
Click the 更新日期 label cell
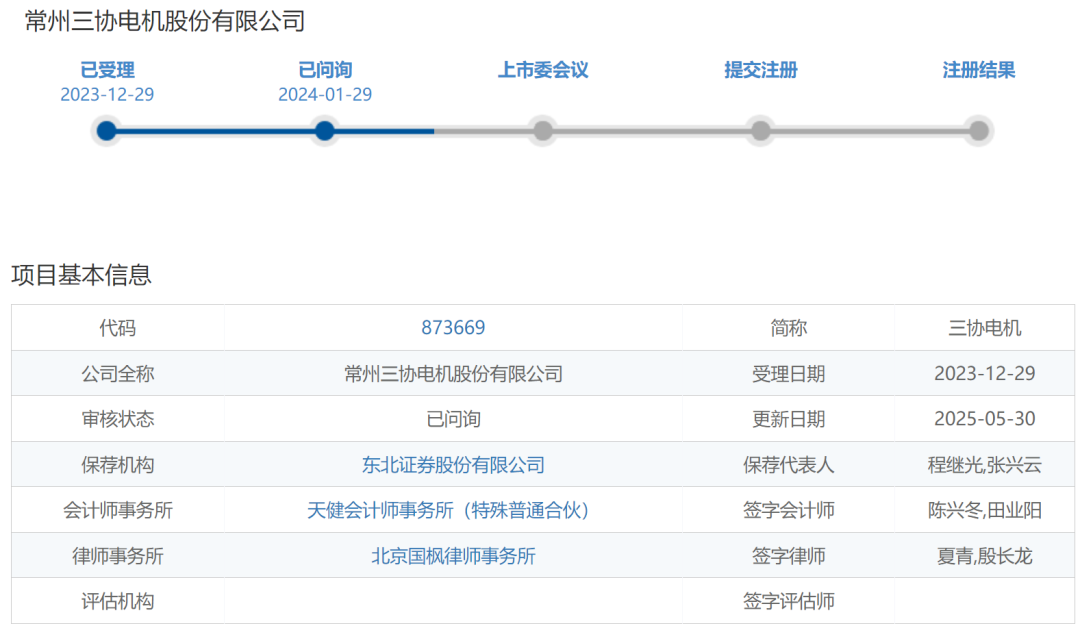[789, 419]
